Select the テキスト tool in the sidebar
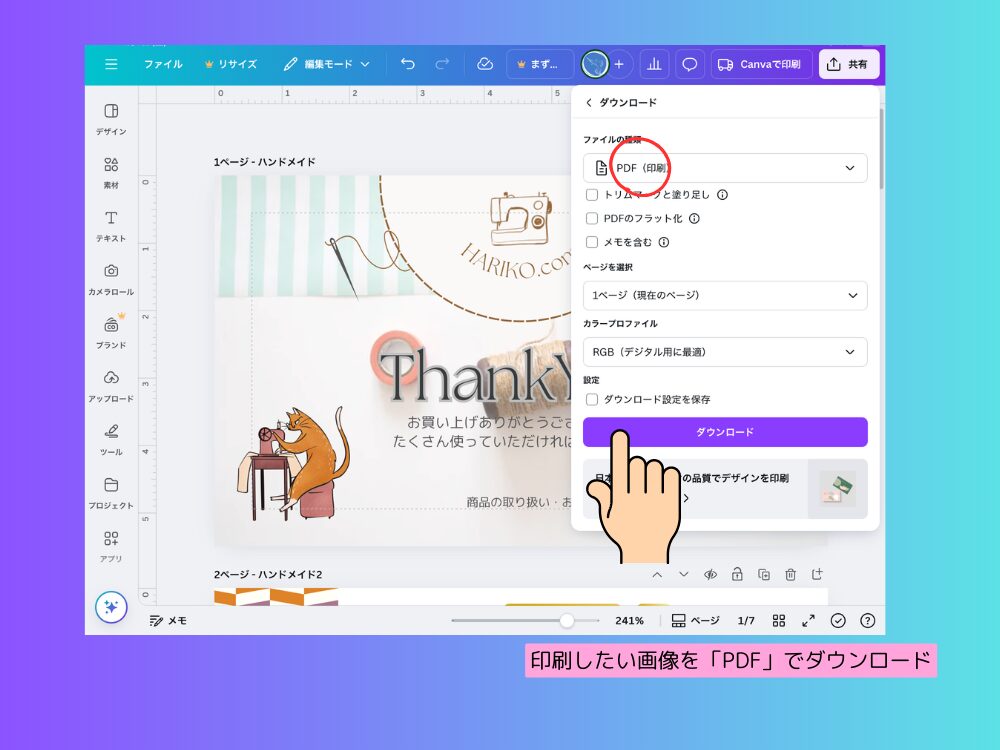The height and width of the screenshot is (750, 1000). click(111, 226)
